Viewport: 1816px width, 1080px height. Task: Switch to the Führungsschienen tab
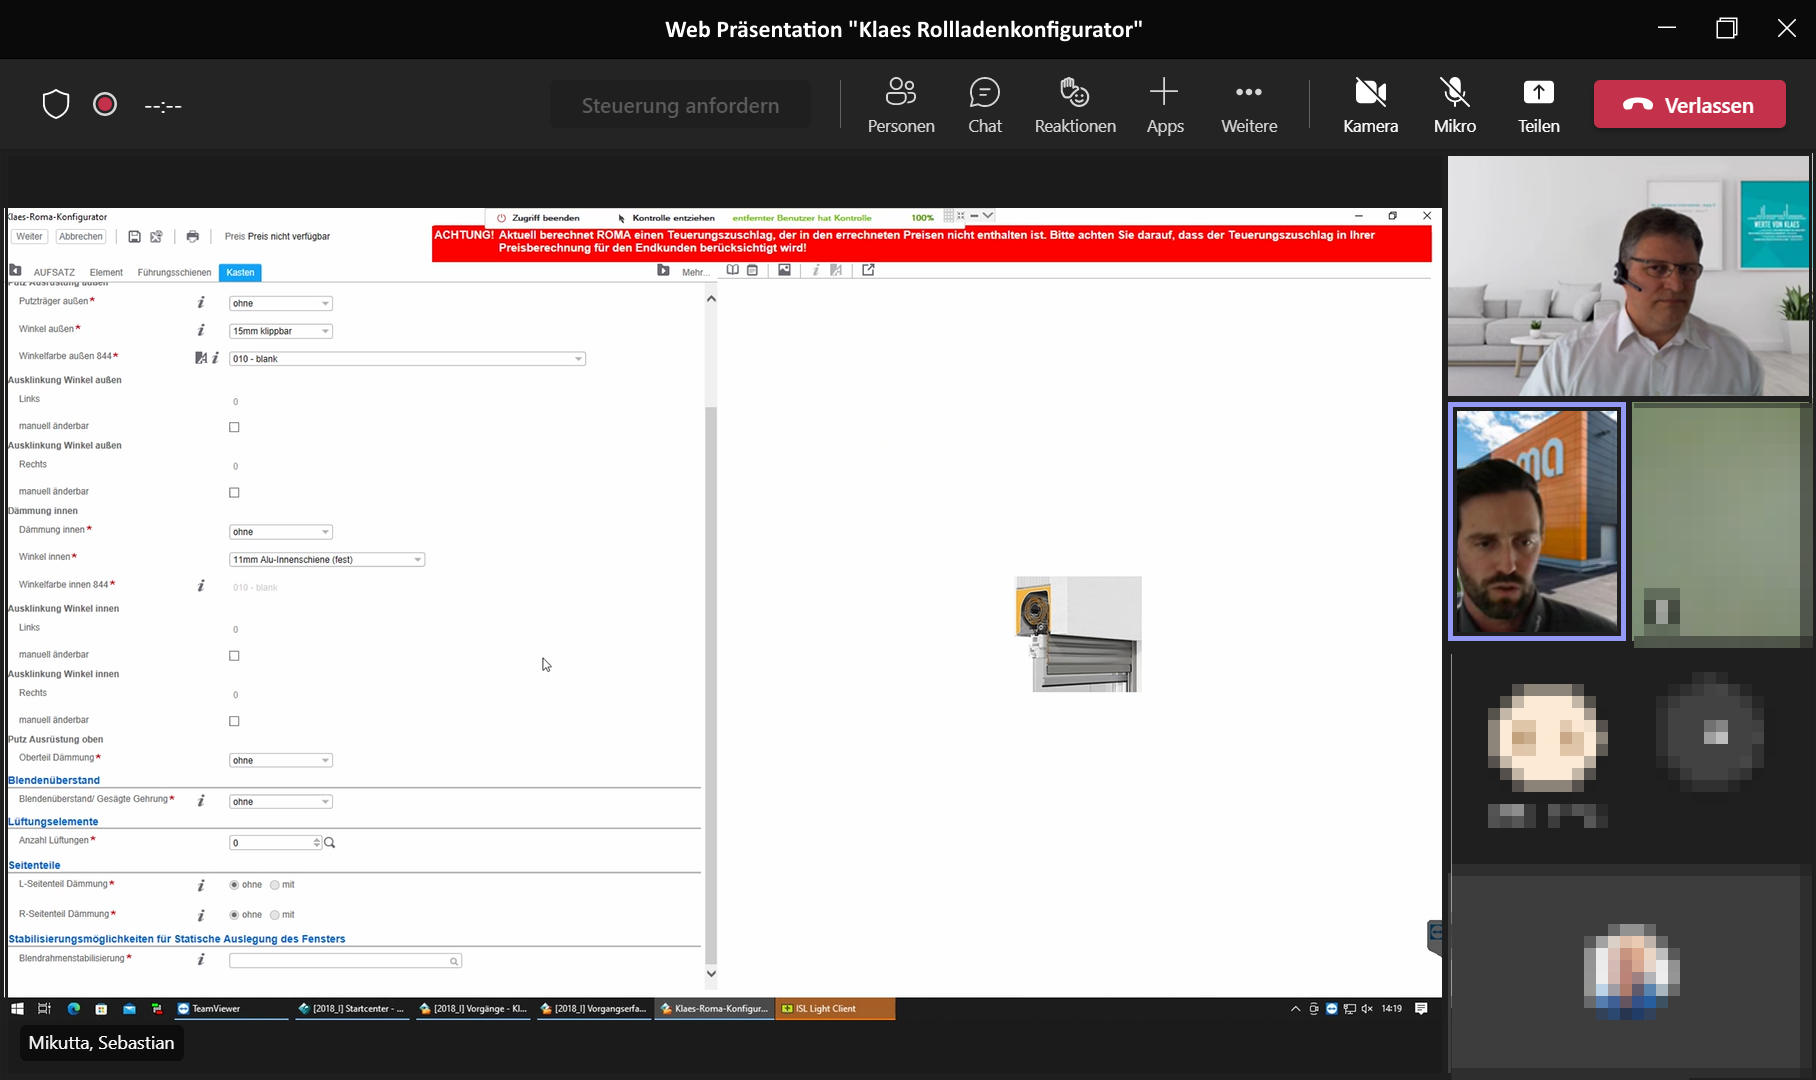pyautogui.click(x=174, y=272)
